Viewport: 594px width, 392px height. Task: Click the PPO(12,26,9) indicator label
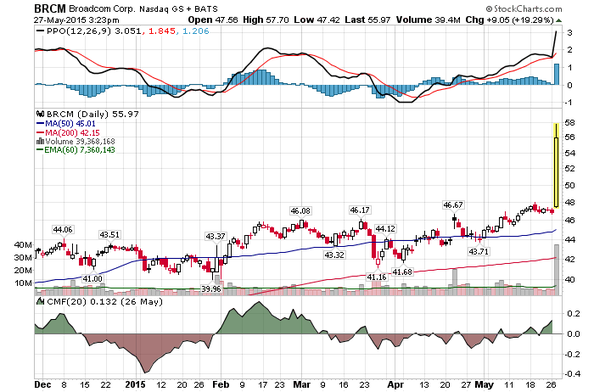(x=79, y=31)
